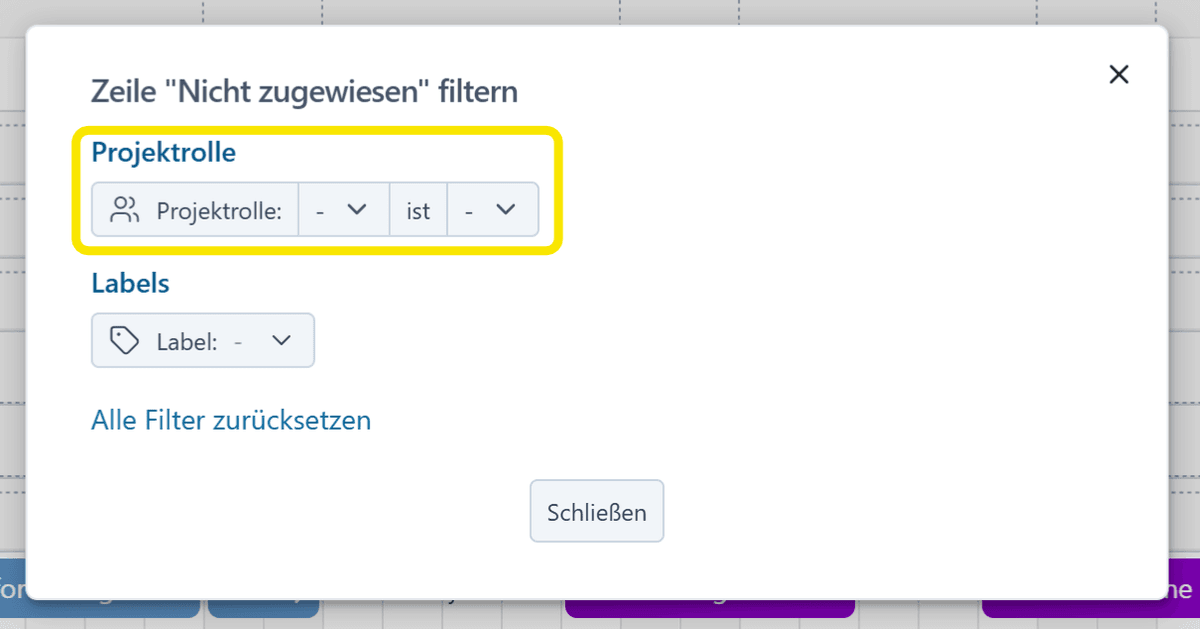
Task: Click the "Projektrolle:" text in filter chip
Action: click(x=220, y=210)
